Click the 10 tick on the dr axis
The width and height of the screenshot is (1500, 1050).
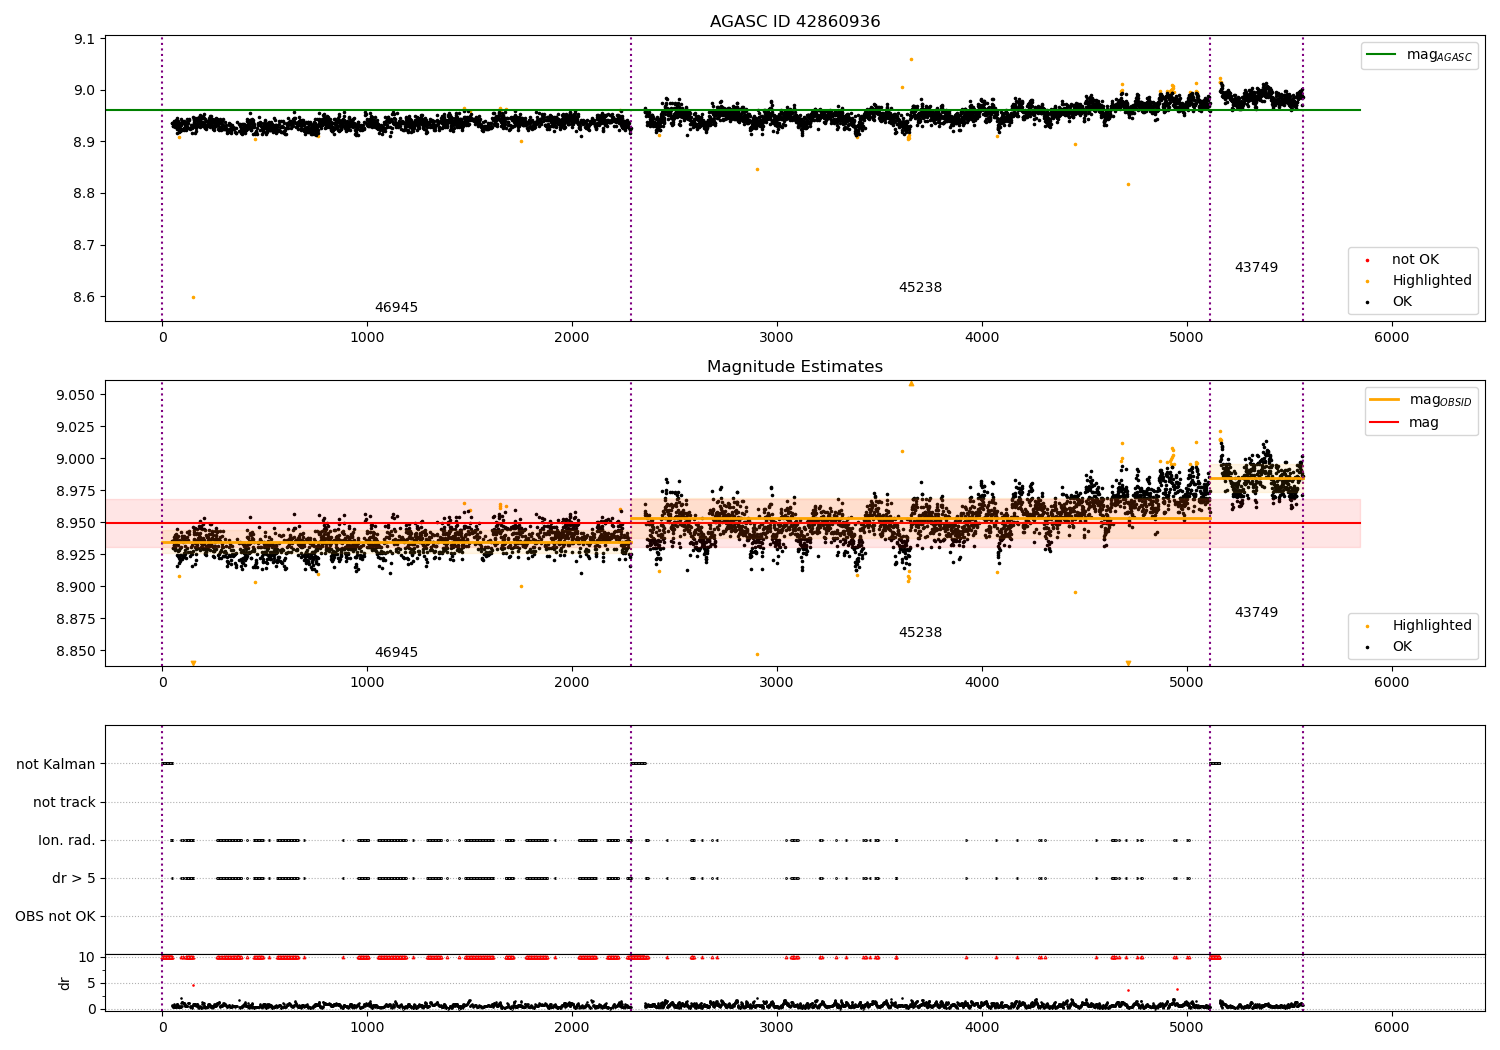(87, 957)
